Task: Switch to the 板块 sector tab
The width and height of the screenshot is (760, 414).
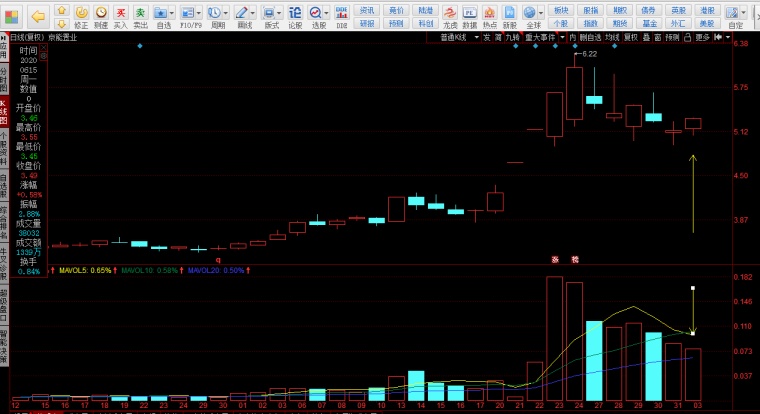Action: pyautogui.click(x=561, y=10)
